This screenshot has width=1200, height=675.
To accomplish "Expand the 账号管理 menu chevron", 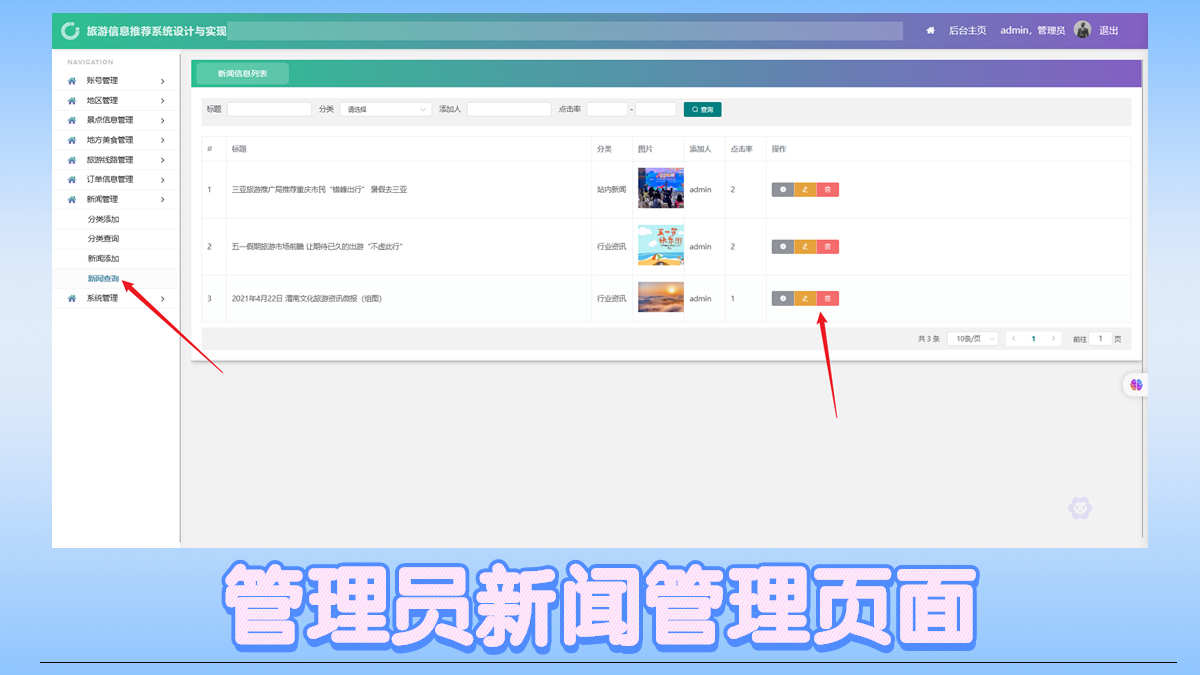I will point(162,81).
